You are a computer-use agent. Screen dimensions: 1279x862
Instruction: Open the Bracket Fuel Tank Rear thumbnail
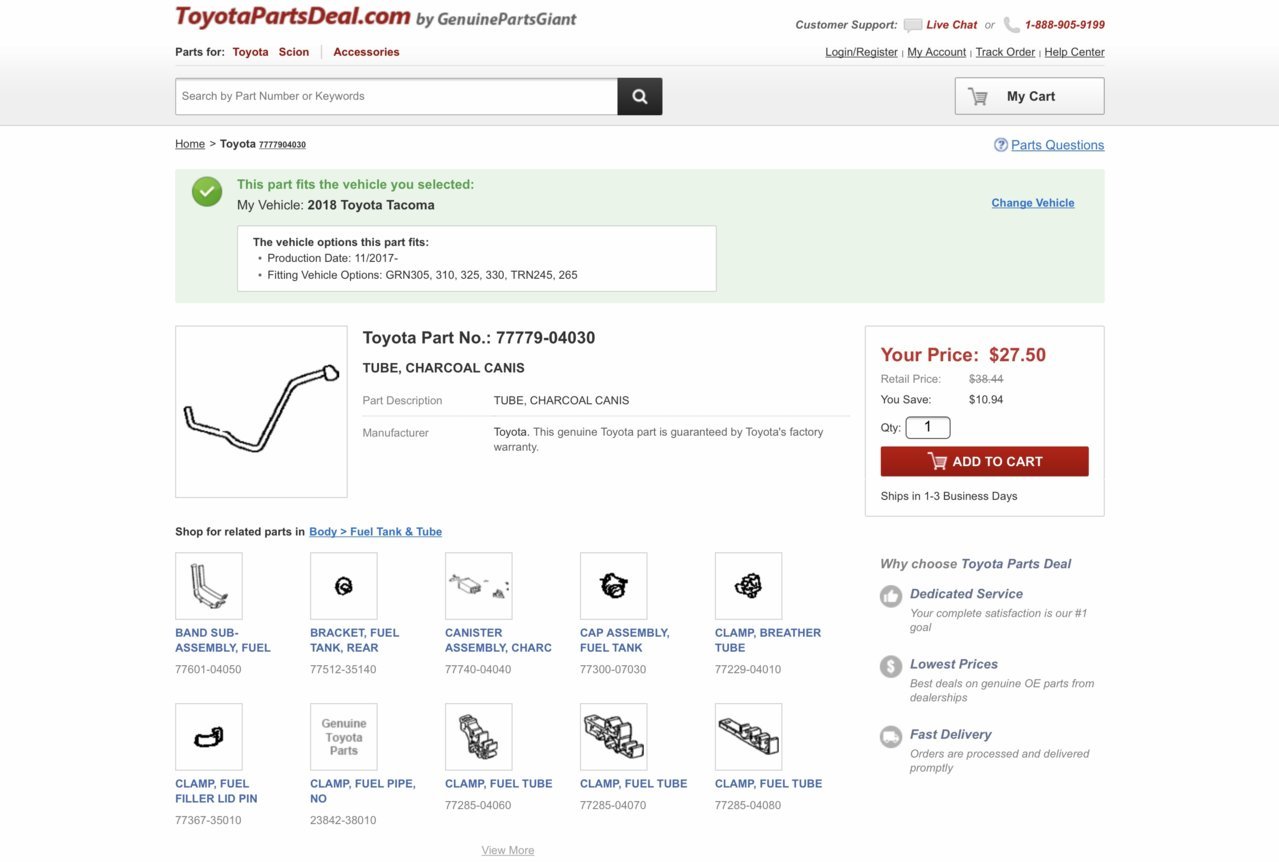click(x=344, y=586)
